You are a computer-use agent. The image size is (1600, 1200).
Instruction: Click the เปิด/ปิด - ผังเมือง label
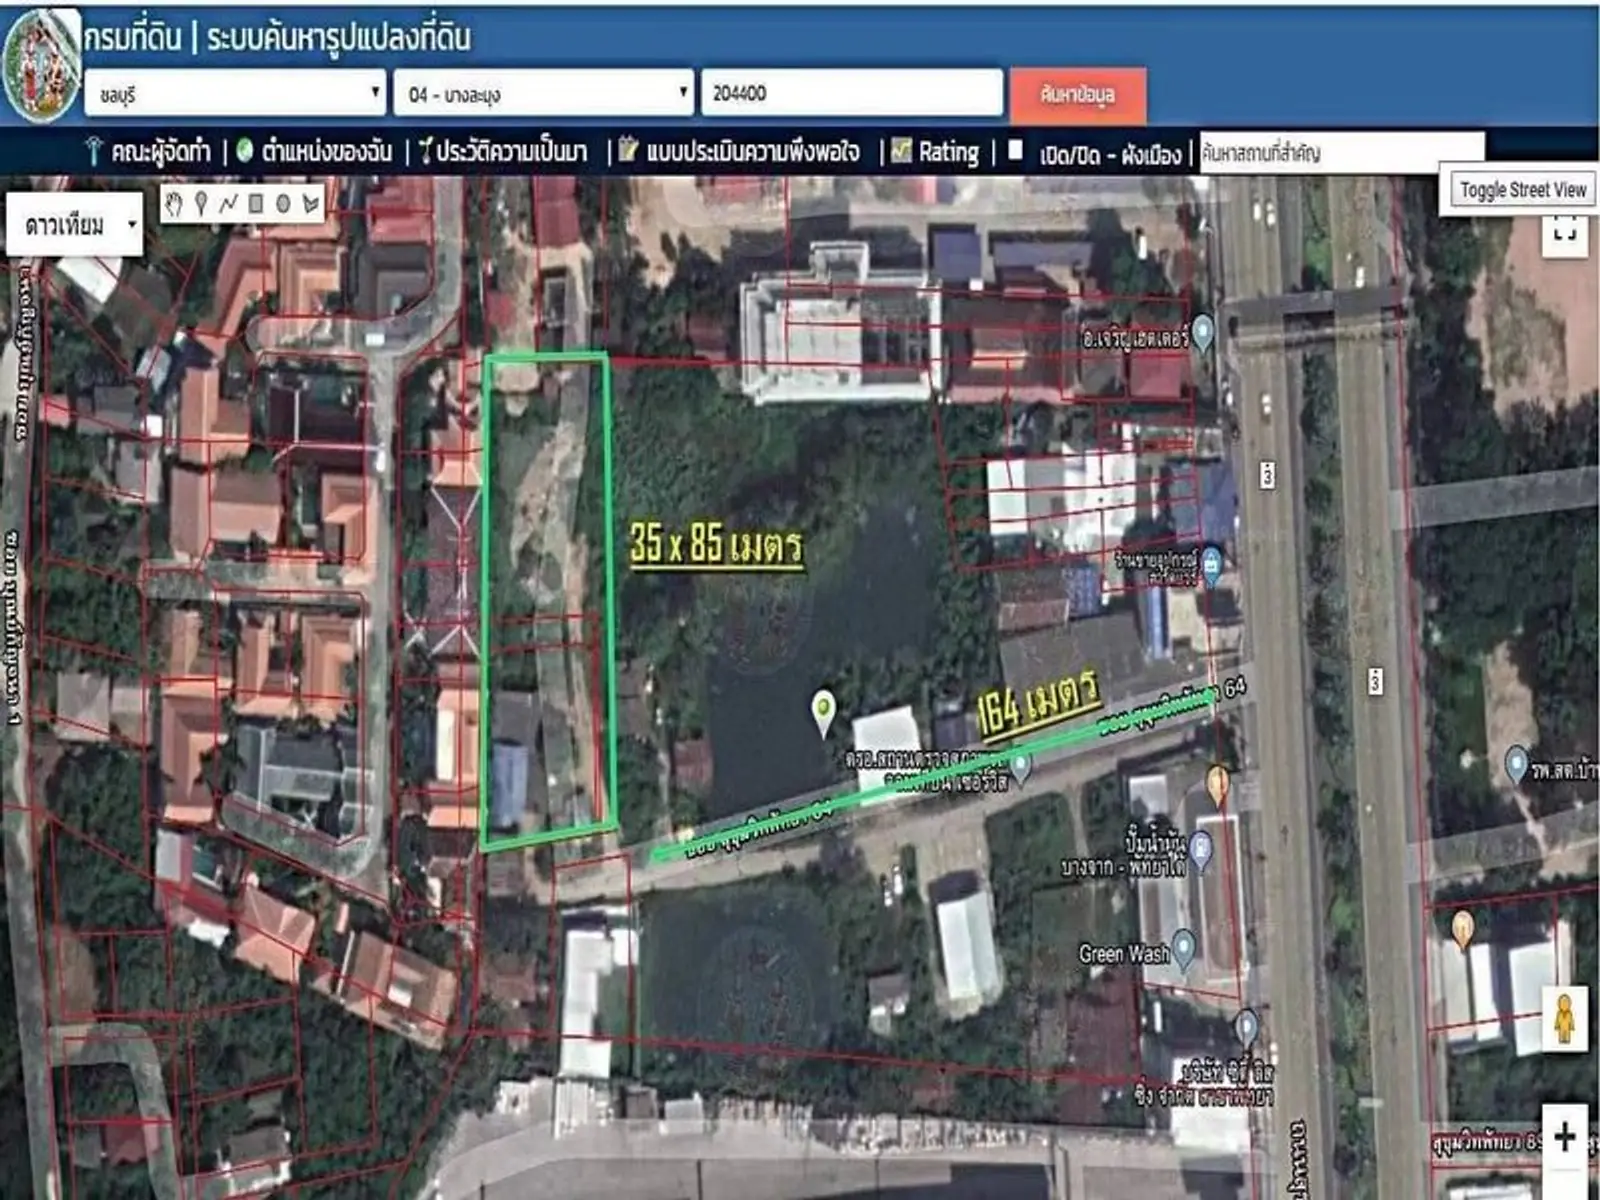click(x=1110, y=154)
